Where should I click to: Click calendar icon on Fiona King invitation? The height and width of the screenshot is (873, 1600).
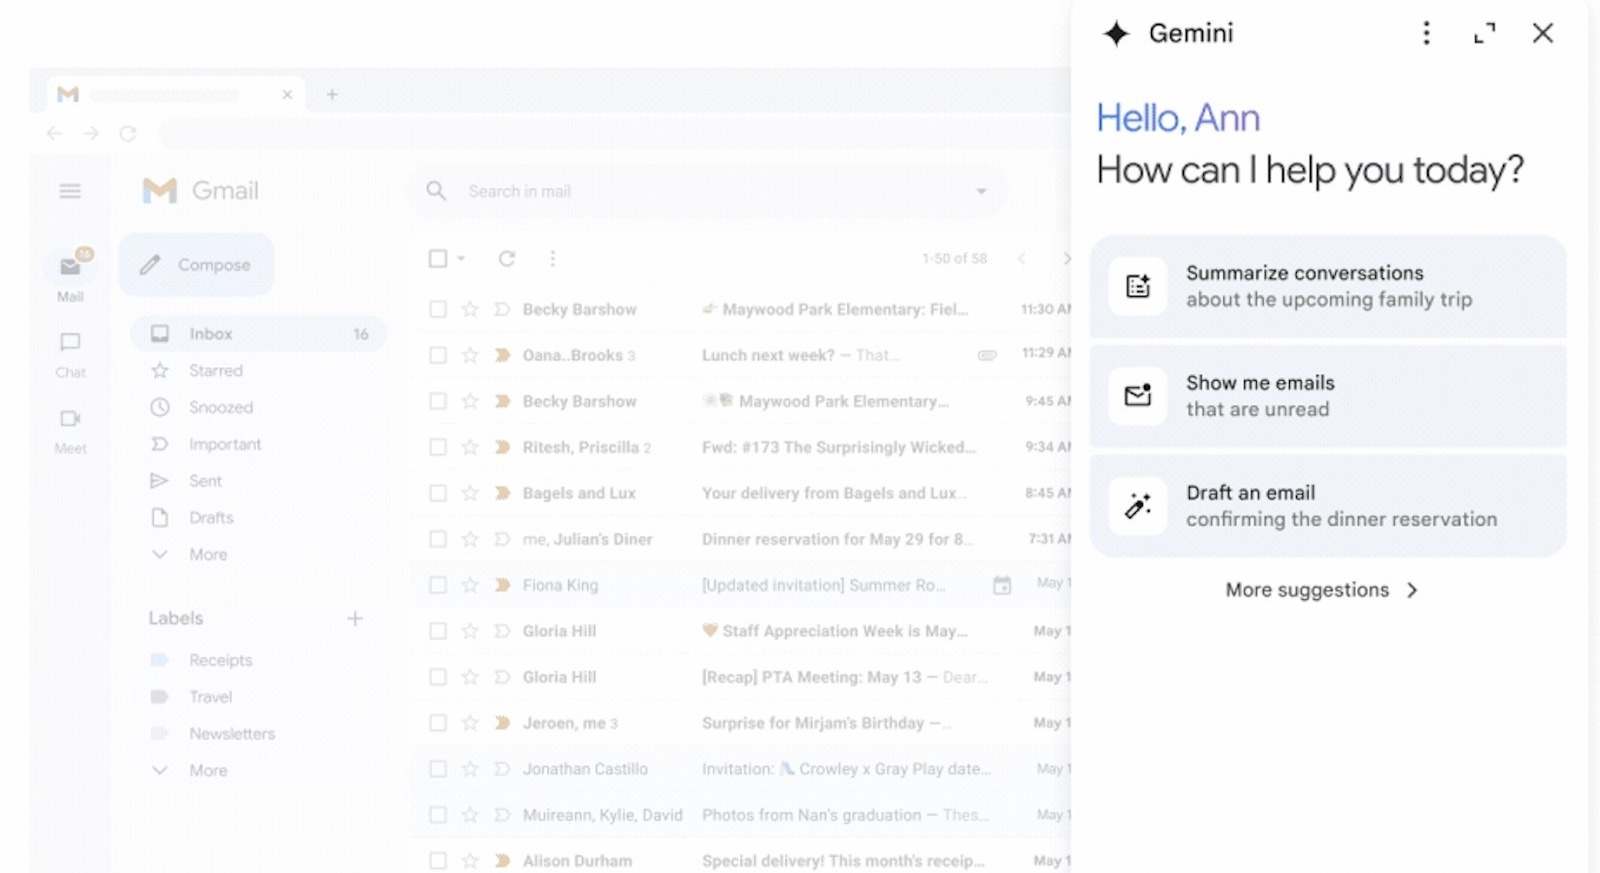[x=1002, y=585]
